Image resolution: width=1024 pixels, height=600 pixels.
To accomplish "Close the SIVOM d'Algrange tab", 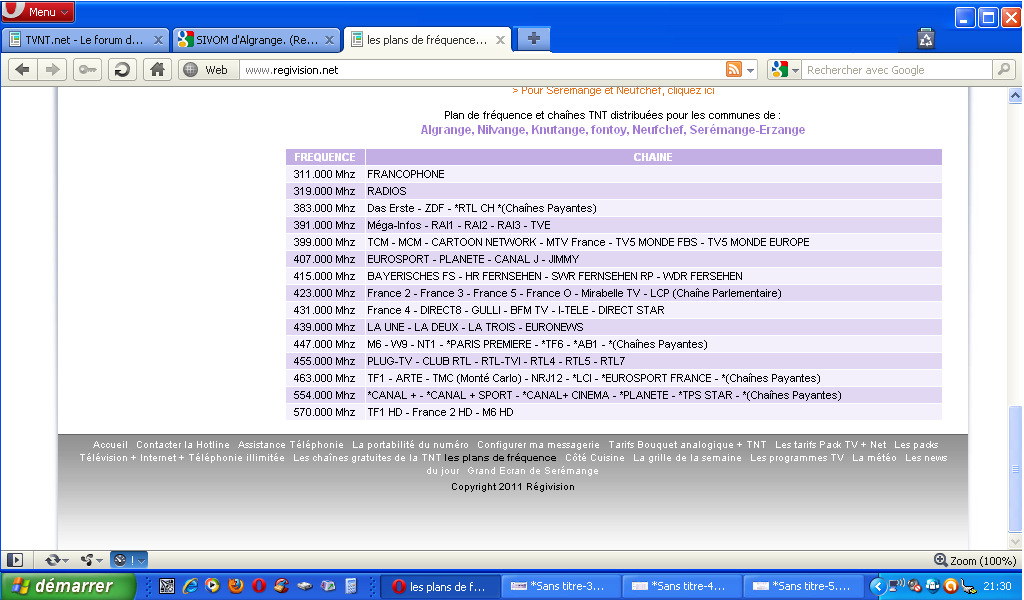I will 329,40.
